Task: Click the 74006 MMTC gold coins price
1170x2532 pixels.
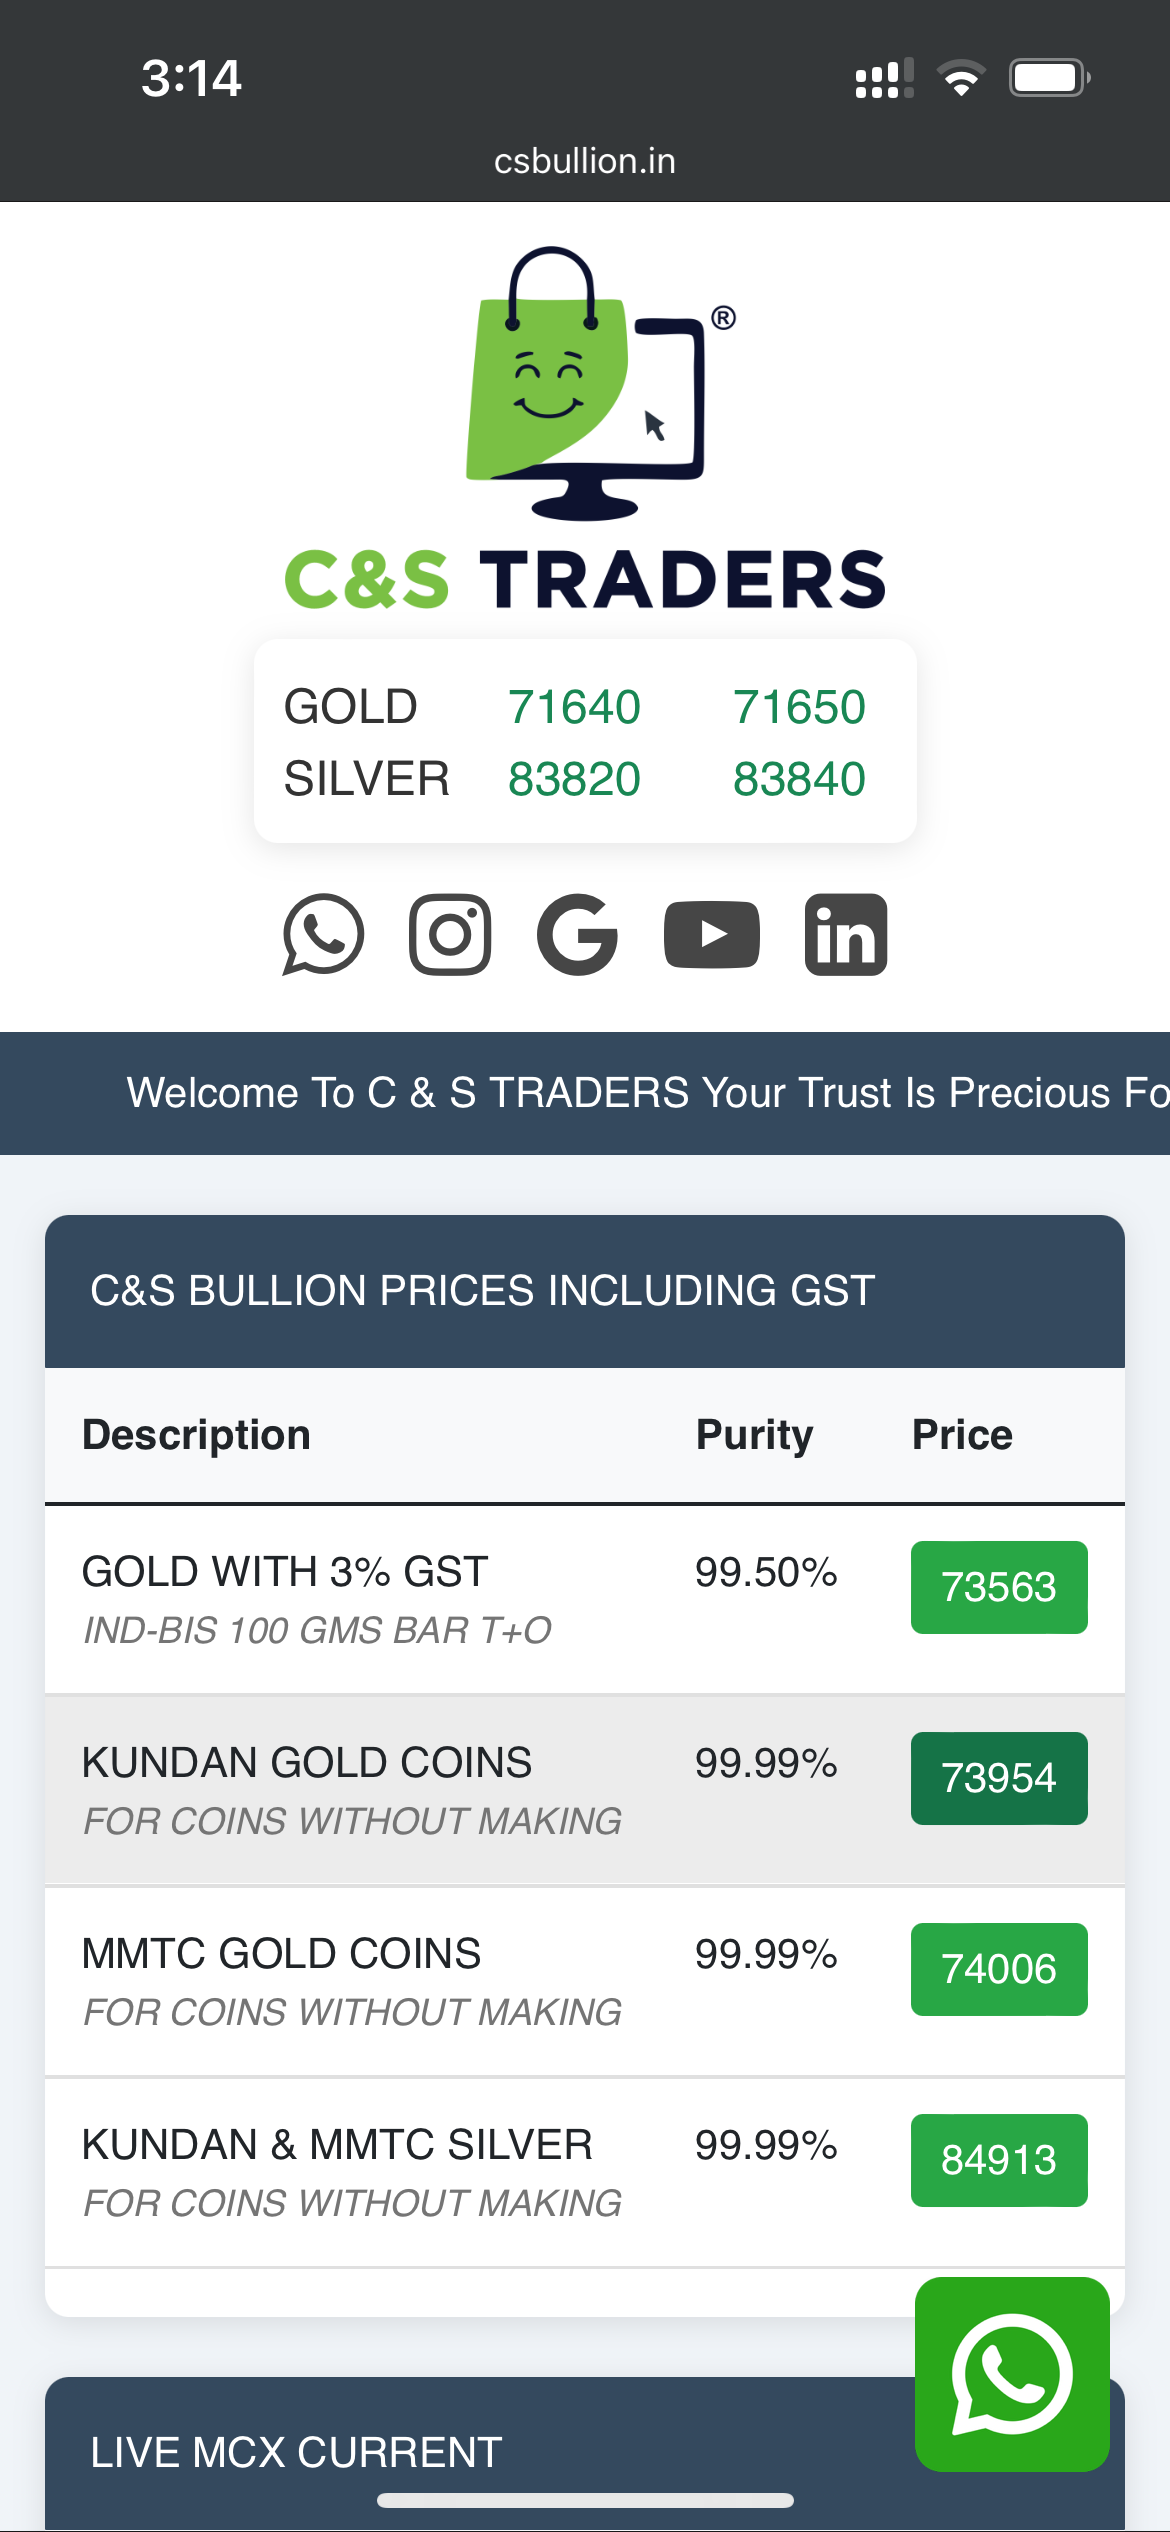Action: 998,1969
